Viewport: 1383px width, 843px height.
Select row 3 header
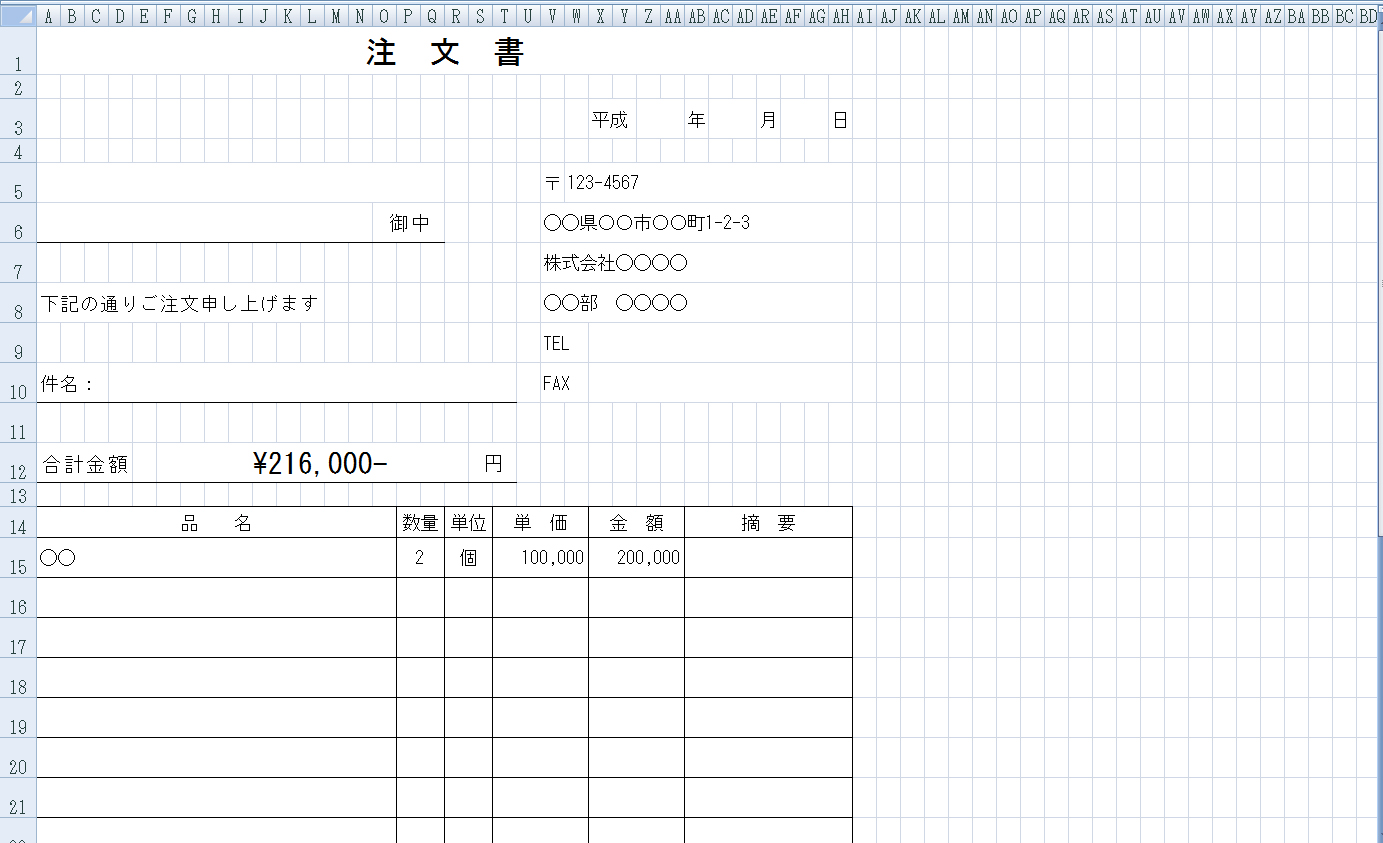click(18, 119)
